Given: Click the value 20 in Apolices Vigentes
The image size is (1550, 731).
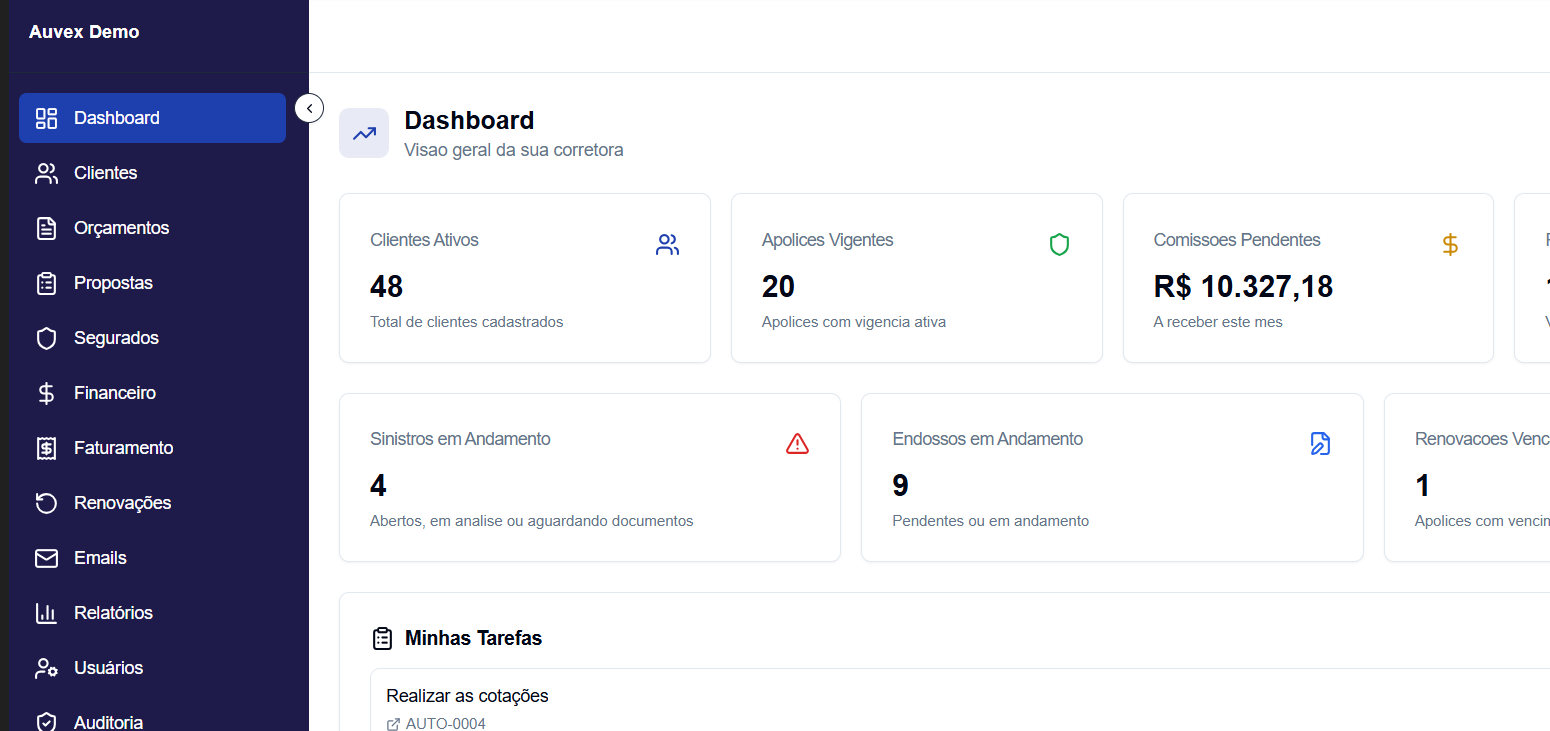Looking at the screenshot, I should (778, 287).
